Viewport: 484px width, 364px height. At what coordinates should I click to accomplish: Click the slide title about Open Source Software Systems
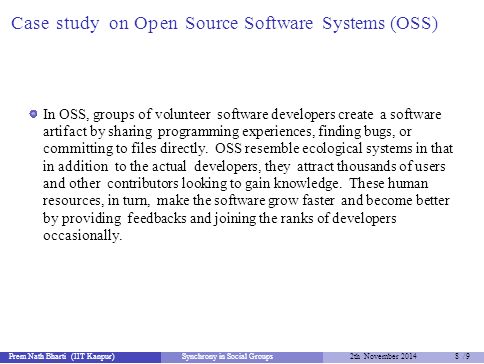pos(224,24)
